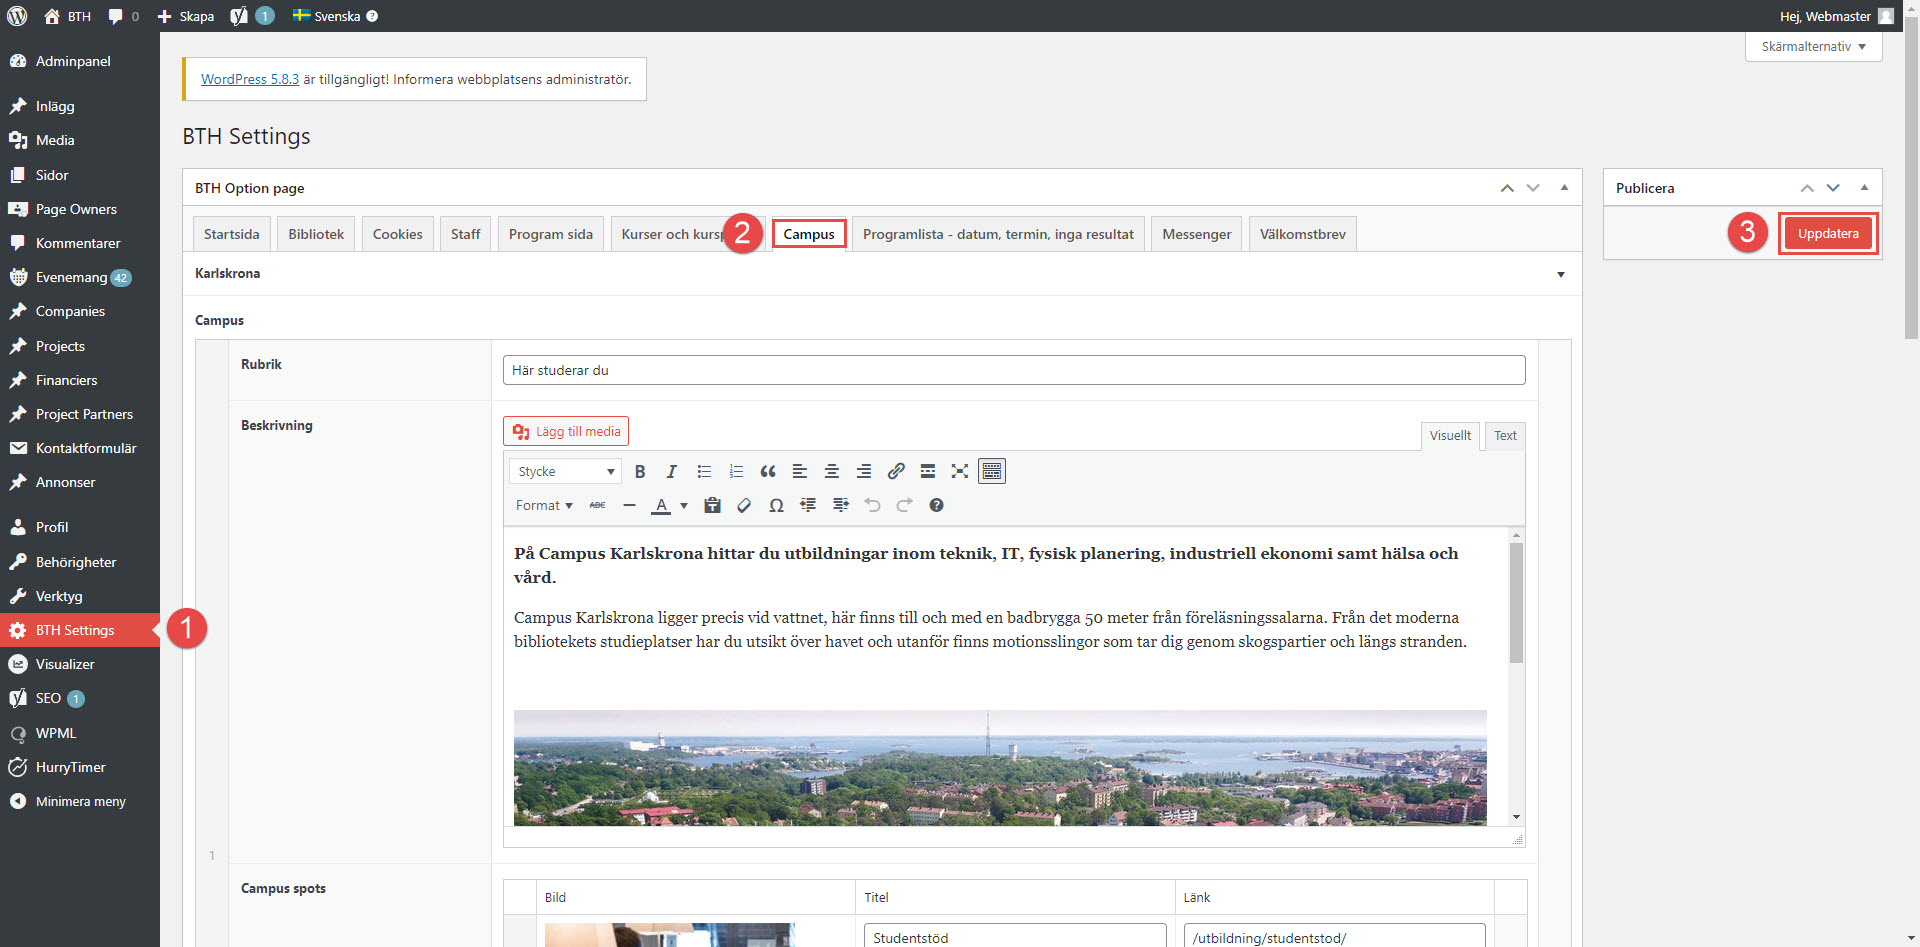Insert or edit a link in the editor

(x=896, y=471)
